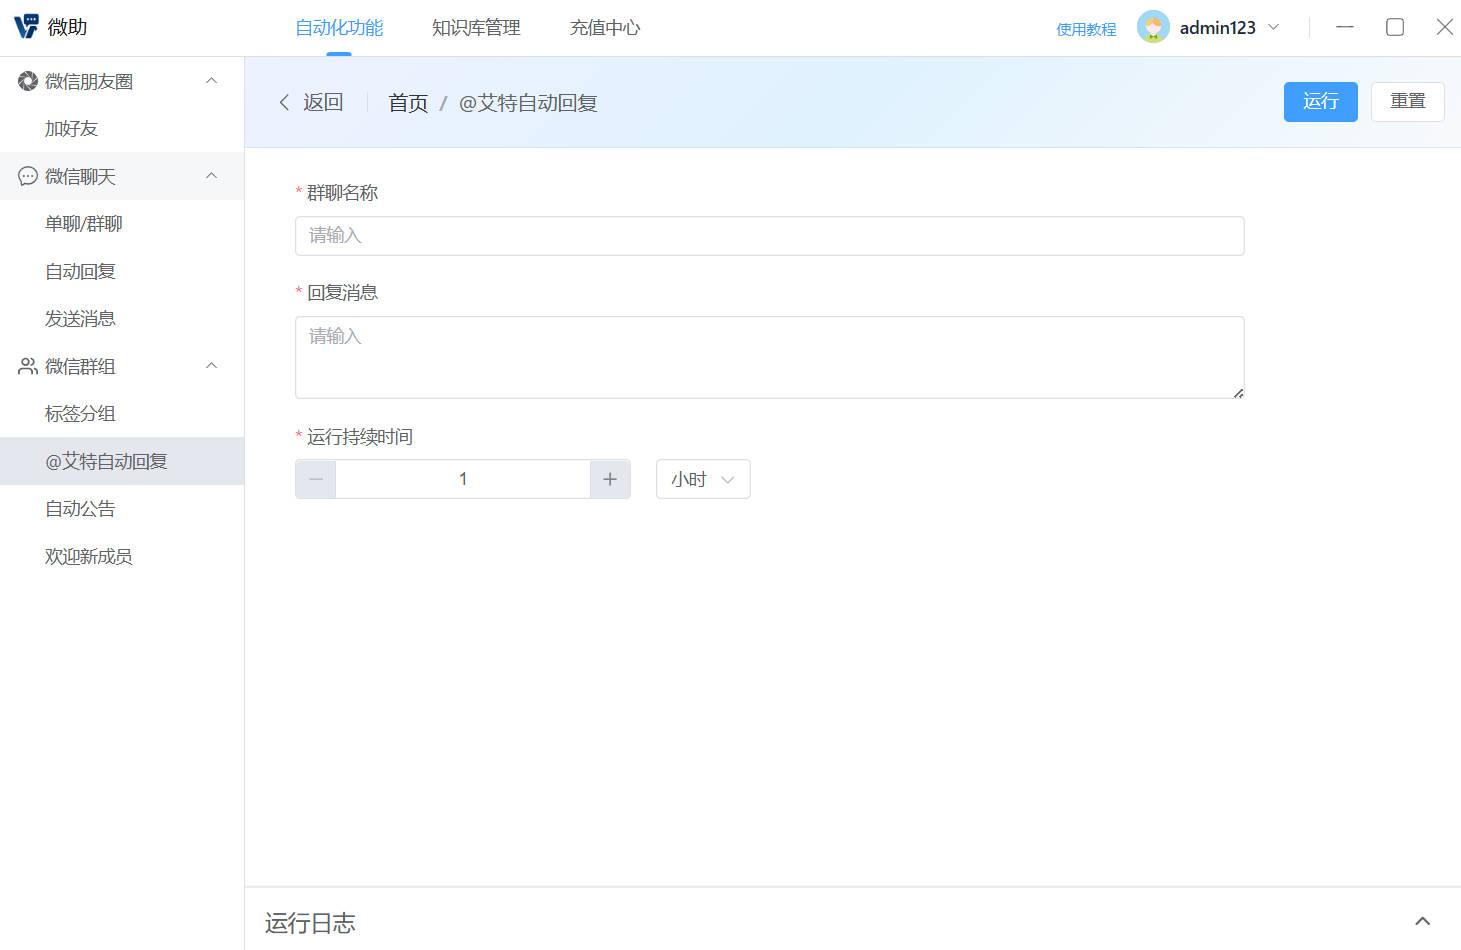Switch to the 知识库管理 tab

[x=475, y=27]
